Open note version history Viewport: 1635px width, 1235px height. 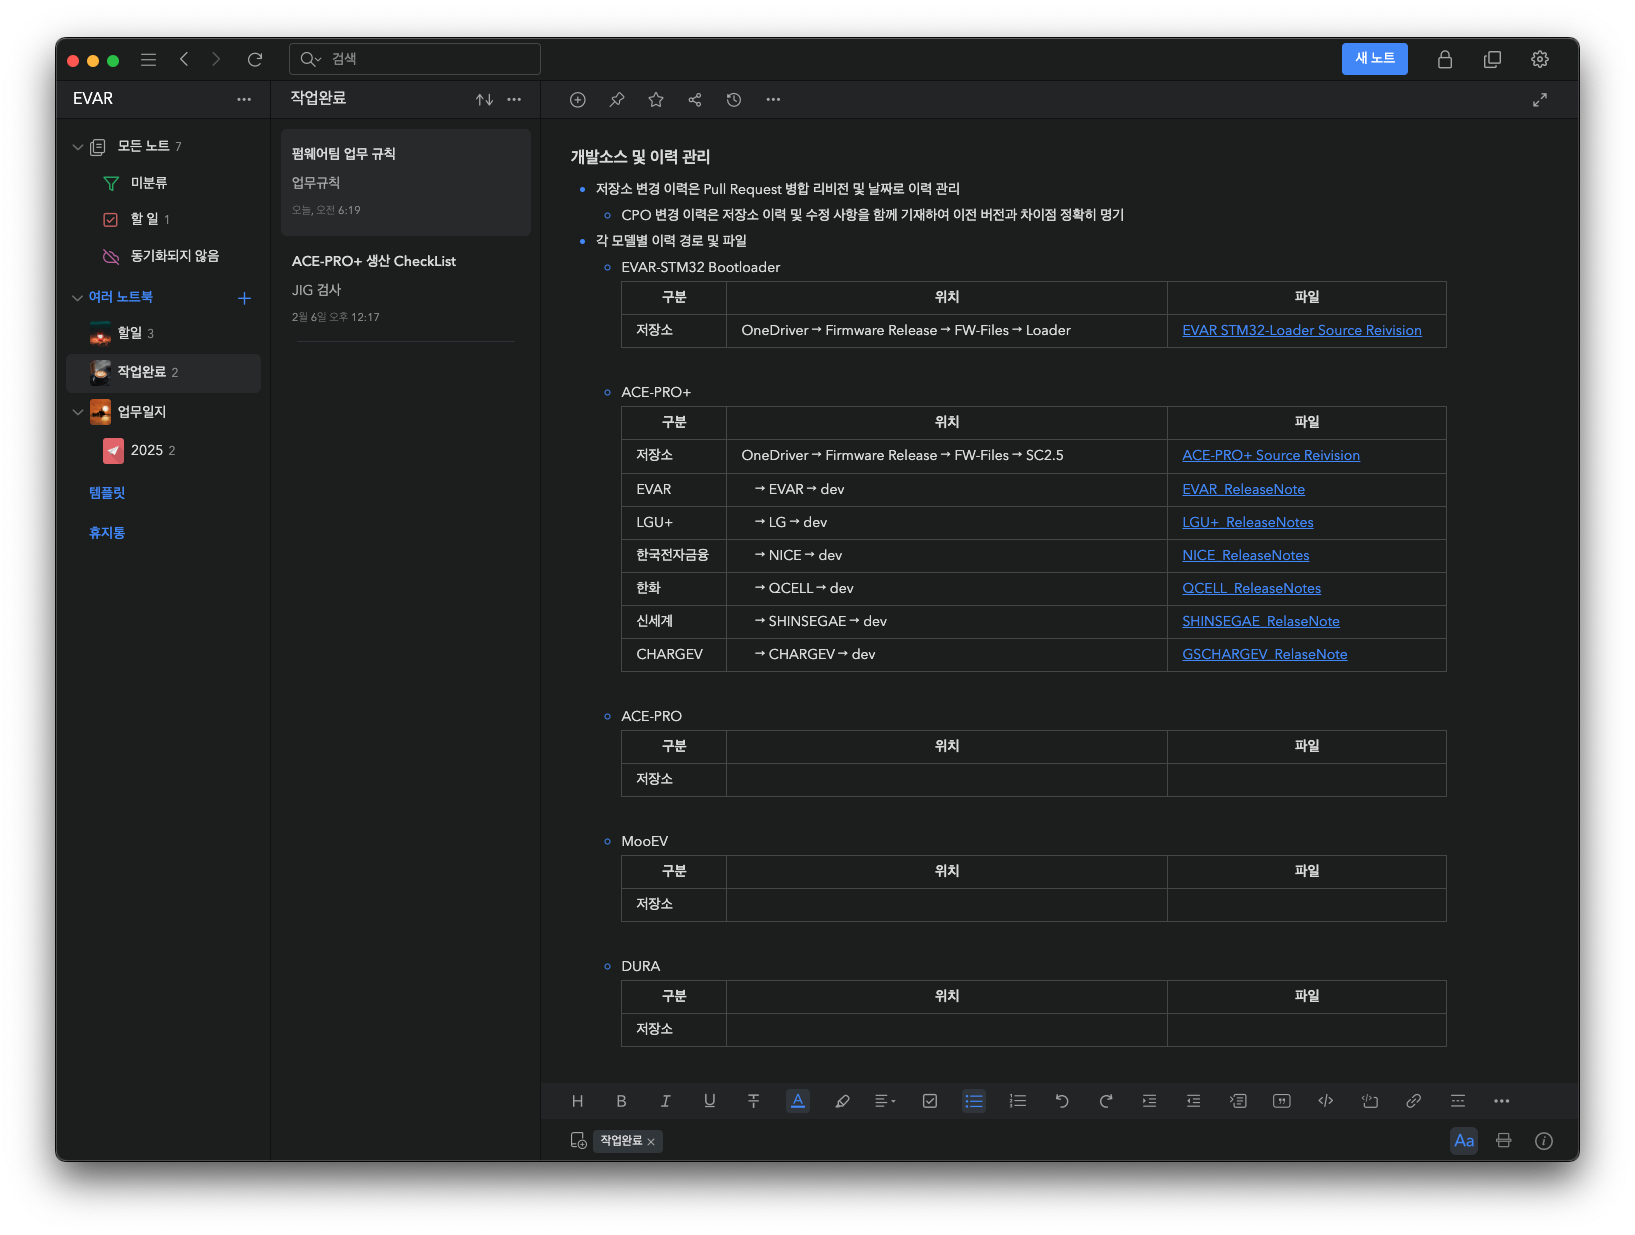click(734, 100)
